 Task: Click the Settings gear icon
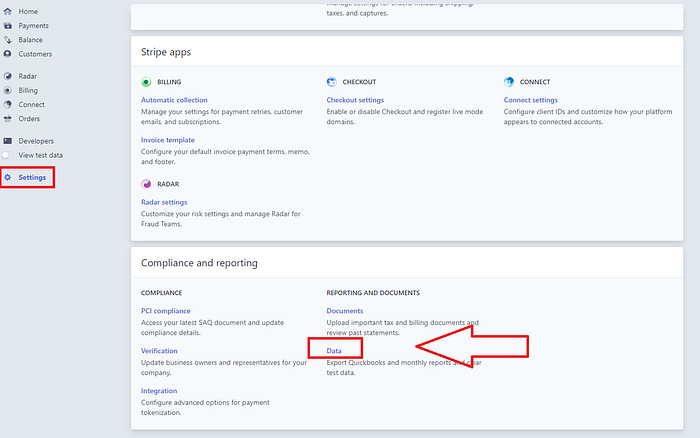point(8,177)
